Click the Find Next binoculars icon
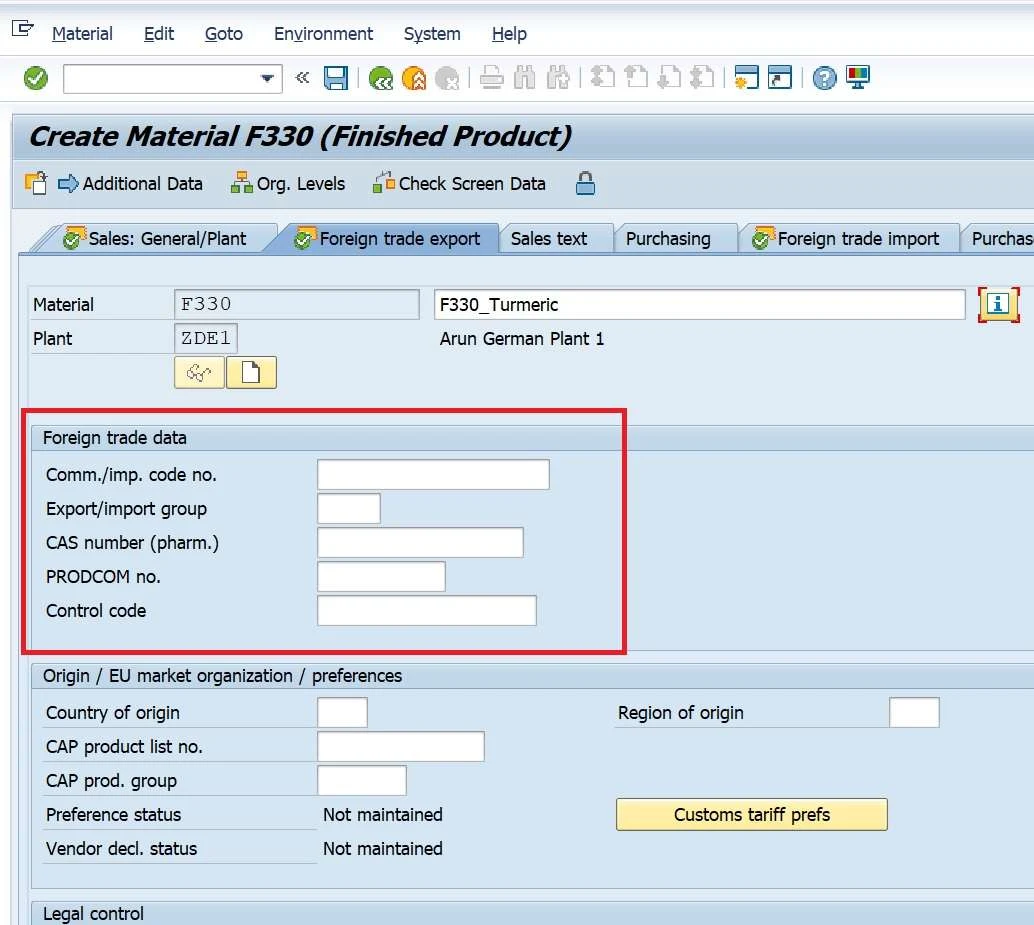The width and height of the screenshot is (1034, 925). pyautogui.click(x=558, y=78)
